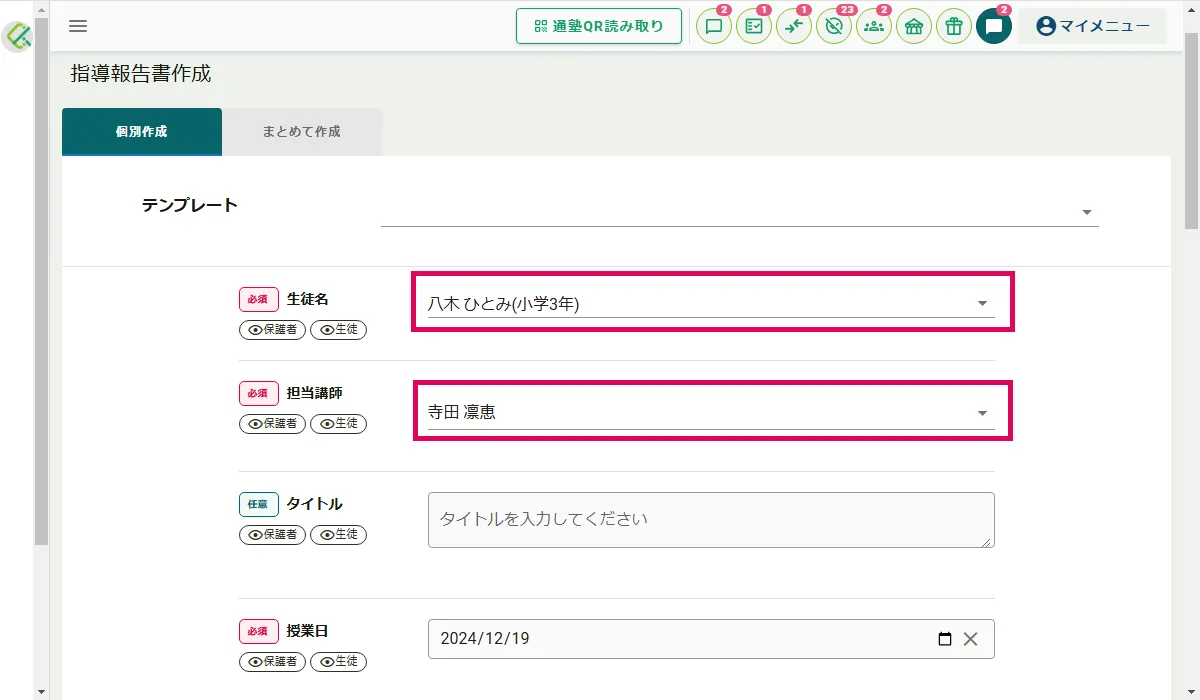1200x700 pixels.
Task: Click the 任意 badge beside タイトル
Action: [x=259, y=504]
